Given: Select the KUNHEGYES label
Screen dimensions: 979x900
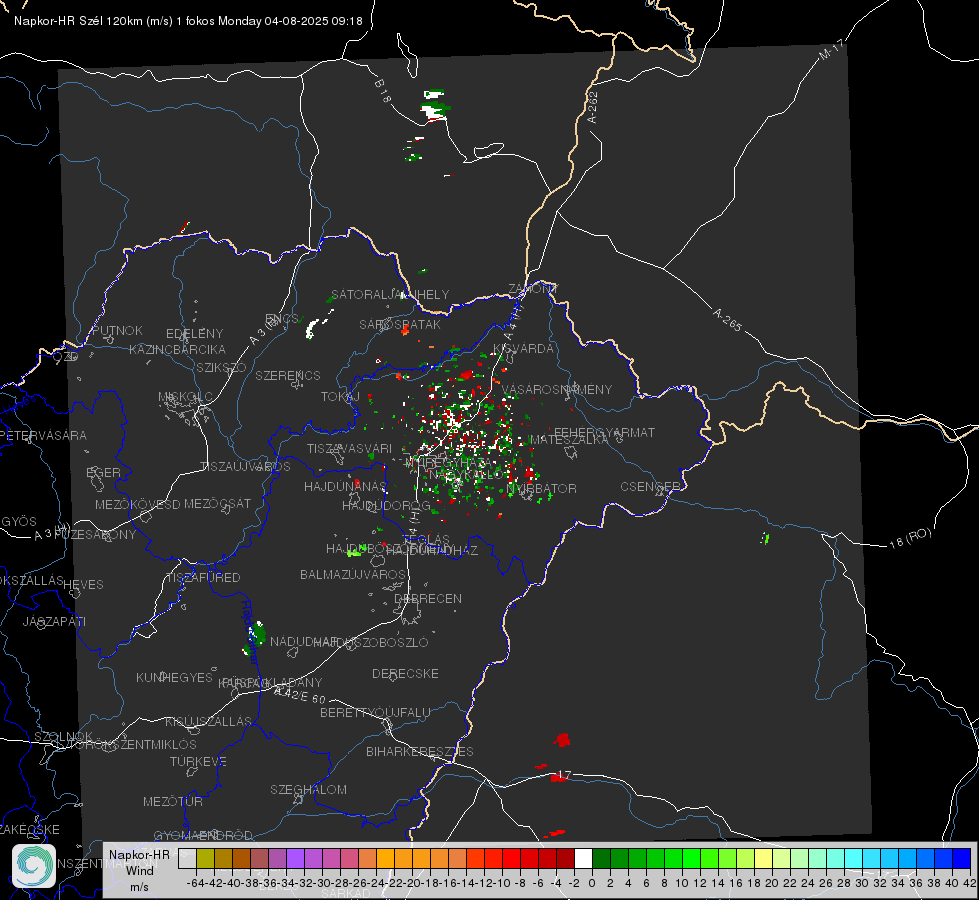Looking at the screenshot, I should pos(174,677).
